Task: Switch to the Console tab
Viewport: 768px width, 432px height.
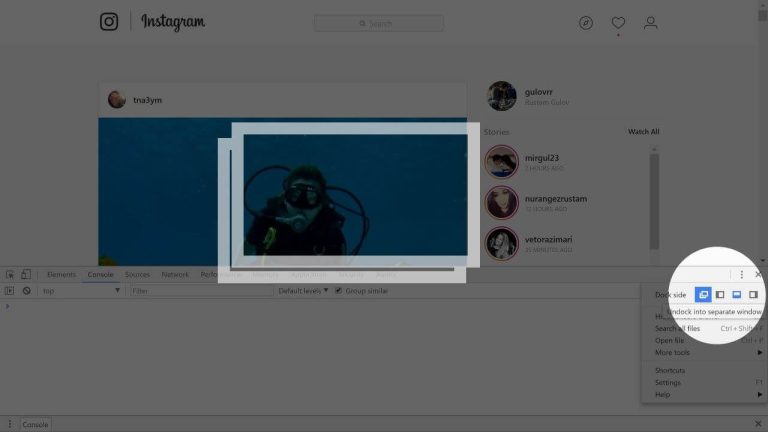Action: (x=100, y=275)
